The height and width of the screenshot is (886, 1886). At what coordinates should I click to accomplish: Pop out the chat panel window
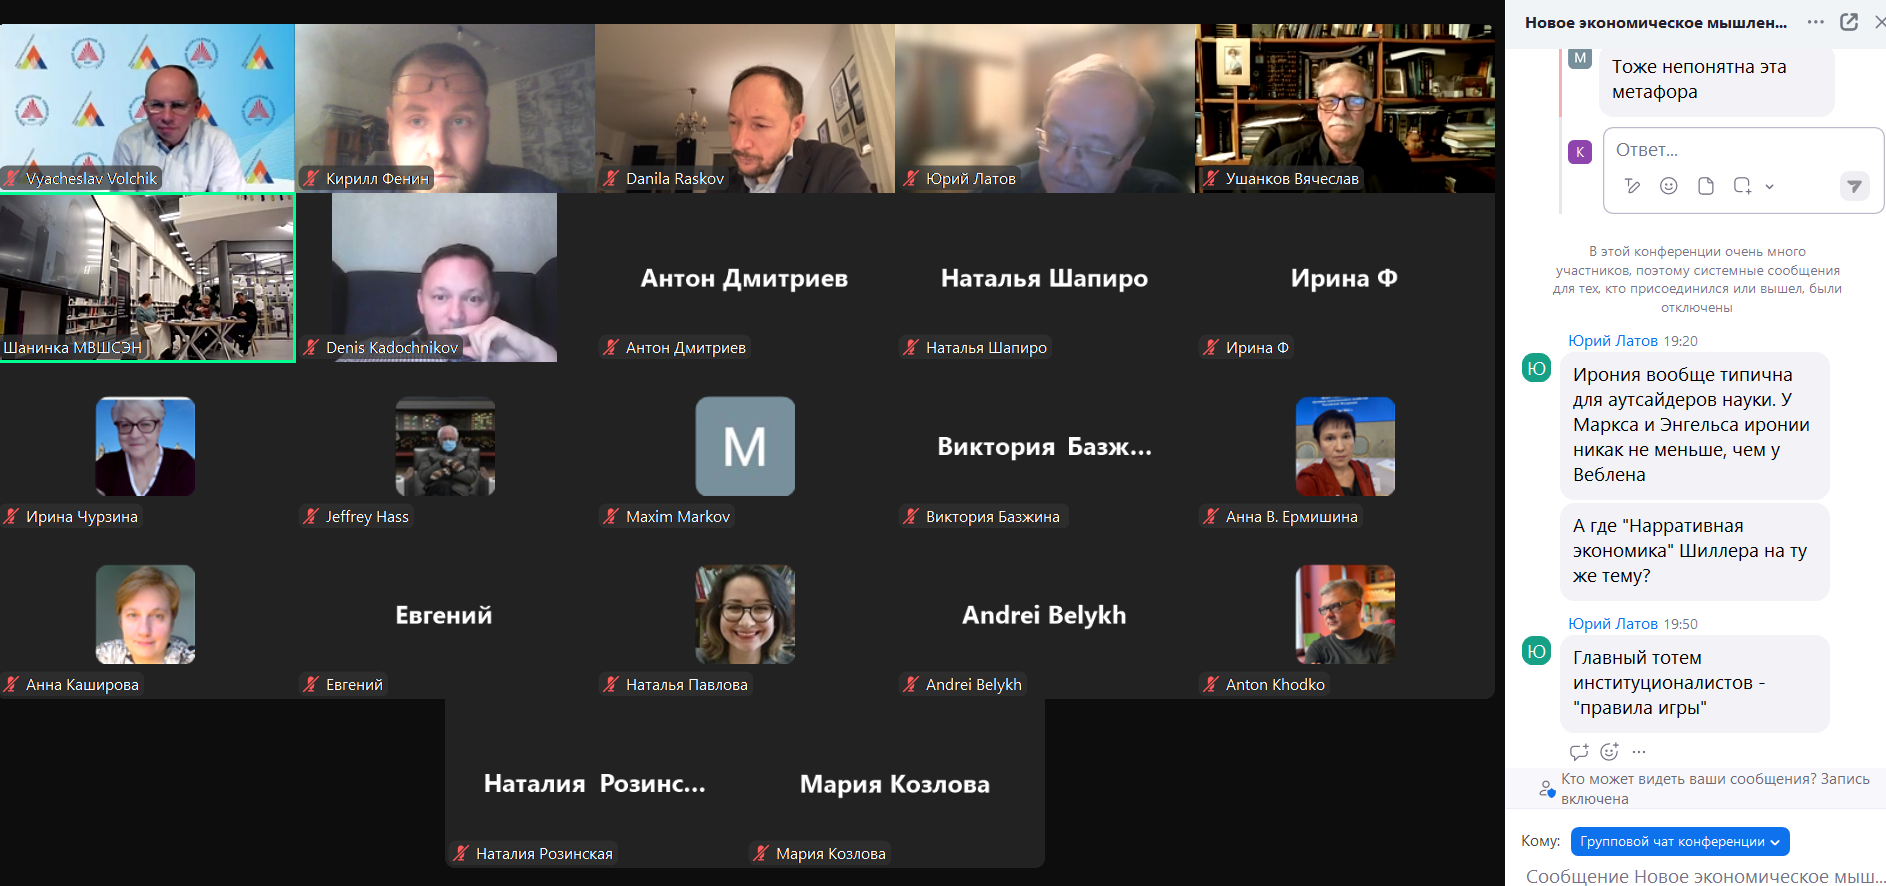point(1849,22)
